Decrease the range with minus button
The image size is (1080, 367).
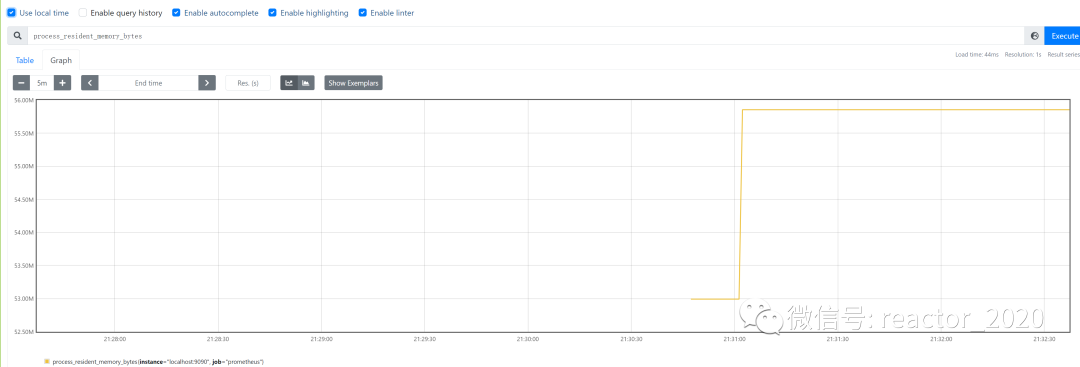pyautogui.click(x=21, y=83)
